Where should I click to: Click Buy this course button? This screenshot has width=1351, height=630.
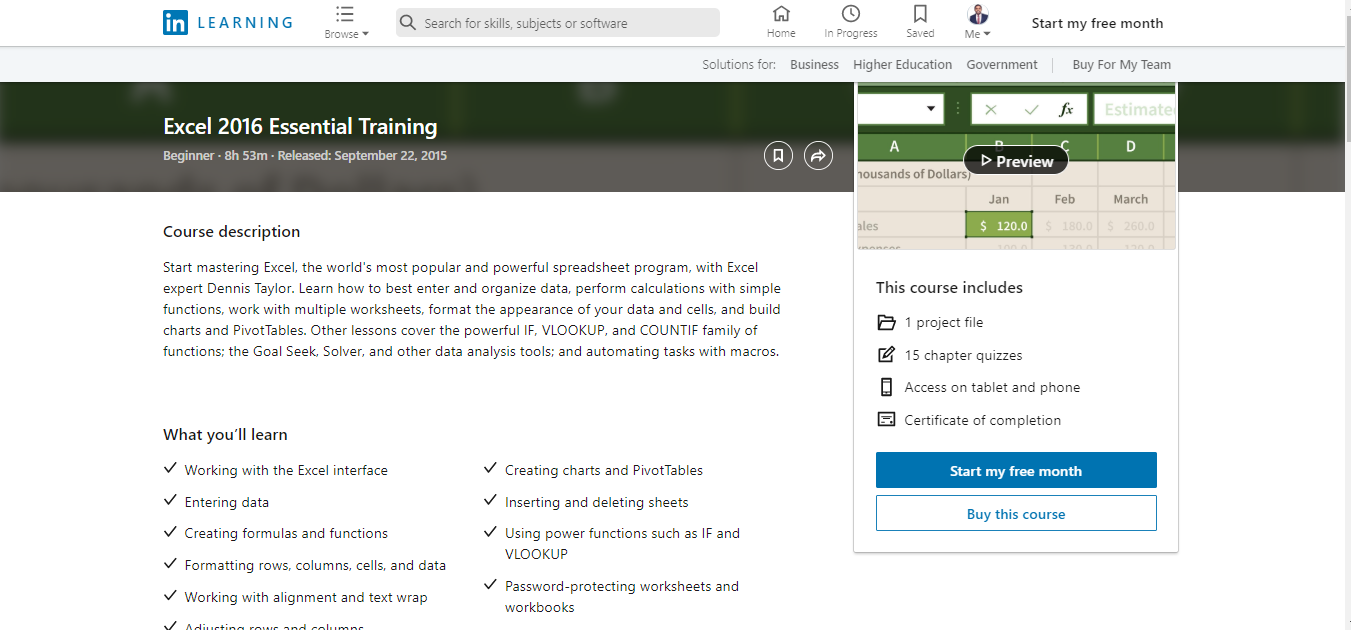[1016, 514]
